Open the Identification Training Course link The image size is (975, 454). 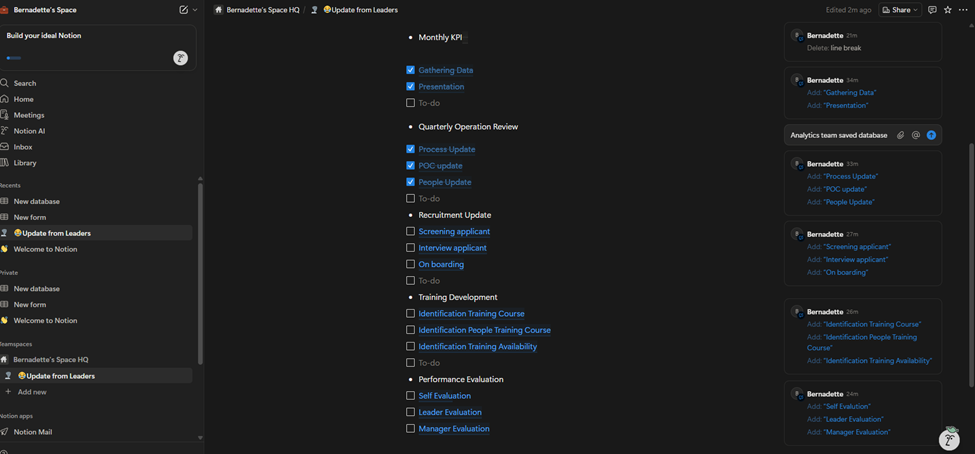click(471, 314)
